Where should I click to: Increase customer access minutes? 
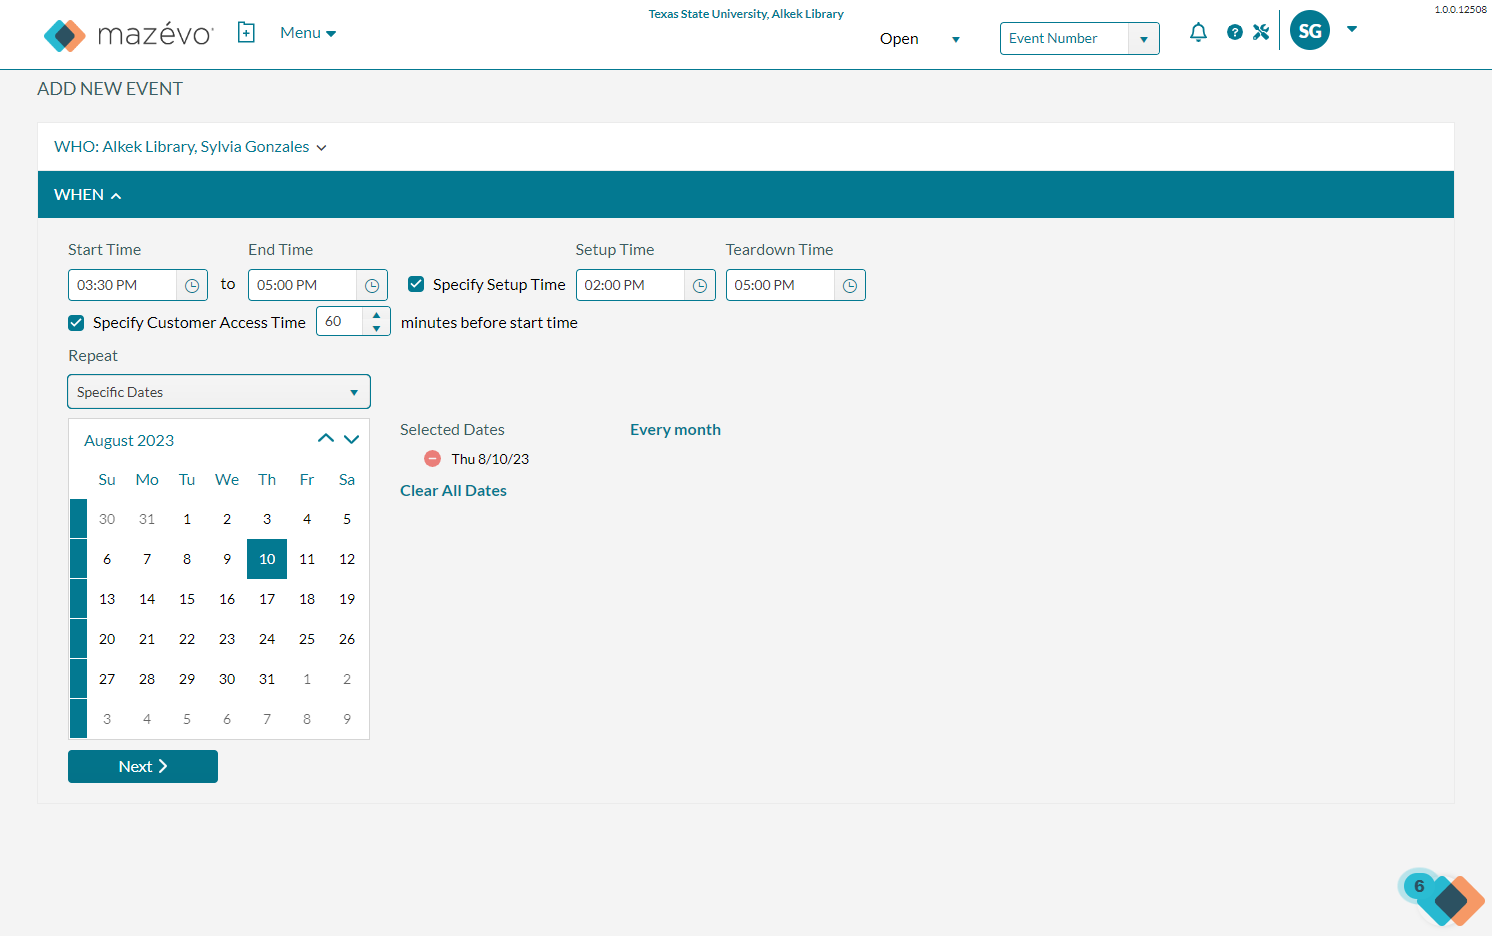point(376,315)
